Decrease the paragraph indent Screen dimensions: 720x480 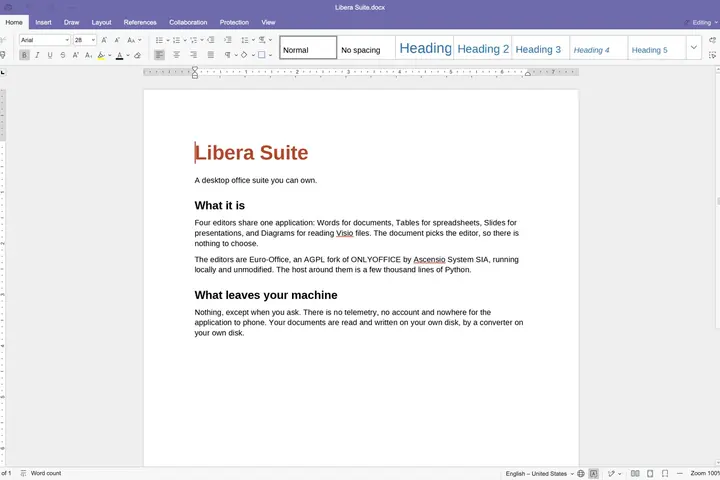point(211,40)
